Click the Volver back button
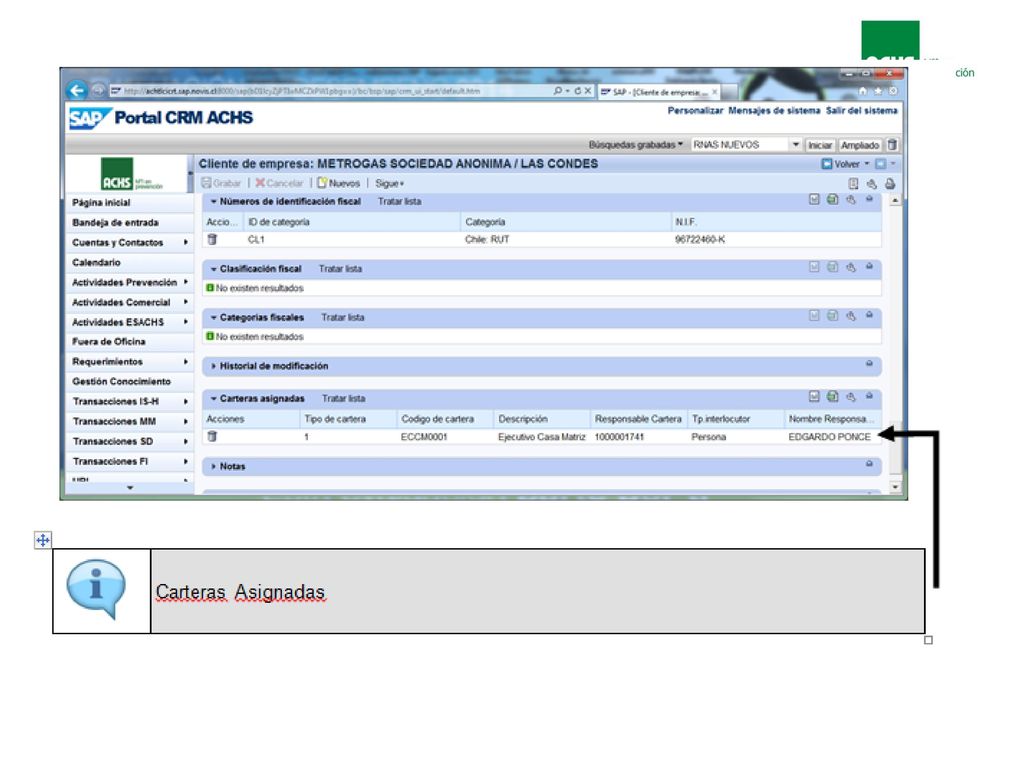Viewport: 1024px width, 768px height. (x=840, y=164)
